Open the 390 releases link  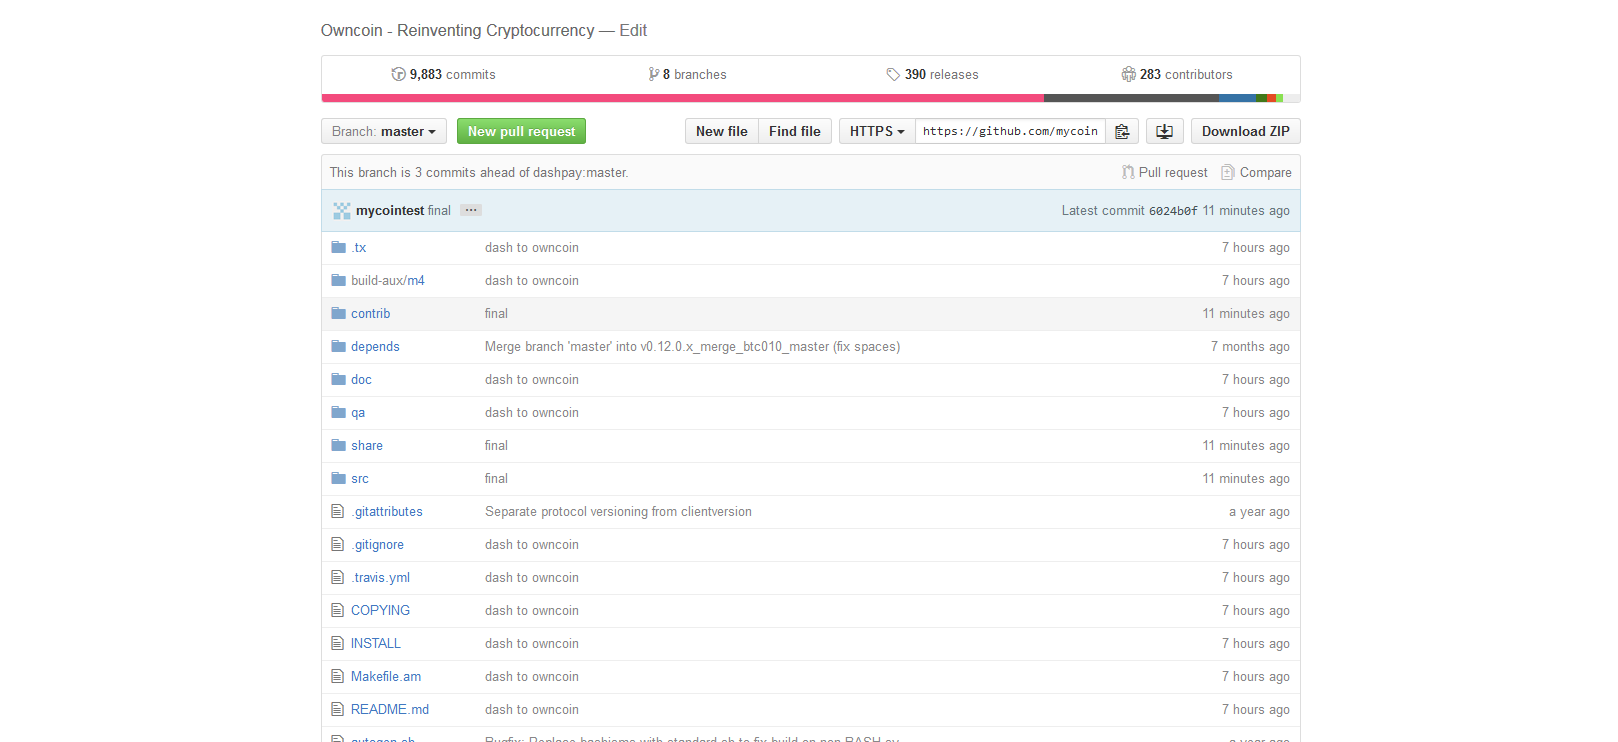click(932, 74)
